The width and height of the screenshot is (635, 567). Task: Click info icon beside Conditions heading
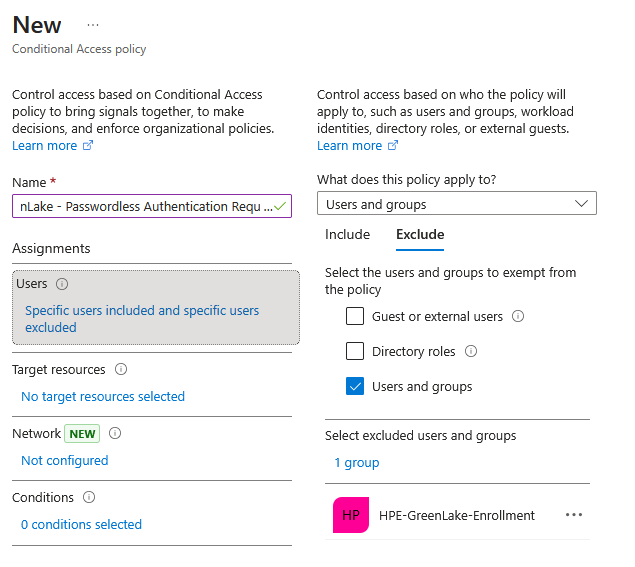[x=89, y=498]
